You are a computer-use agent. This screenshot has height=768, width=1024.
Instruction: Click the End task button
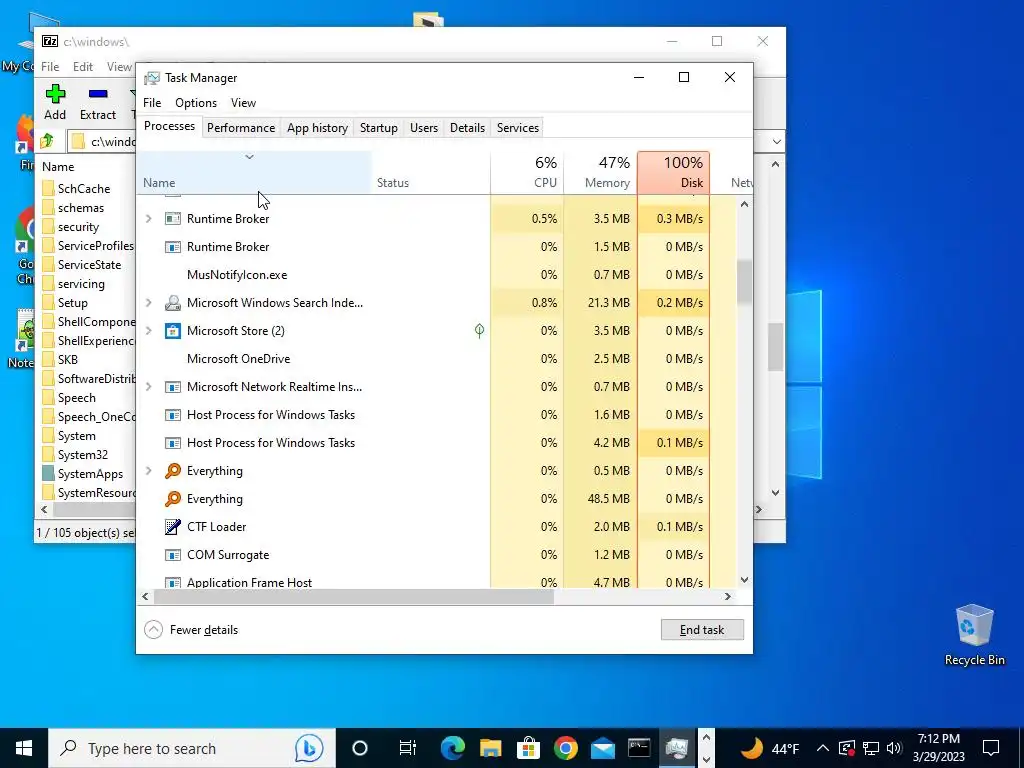tap(702, 630)
